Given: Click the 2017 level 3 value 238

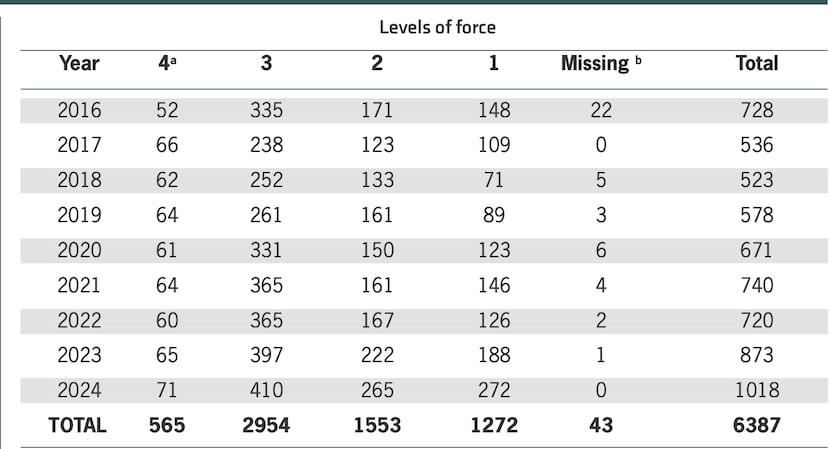Looking at the screenshot, I should point(266,145).
